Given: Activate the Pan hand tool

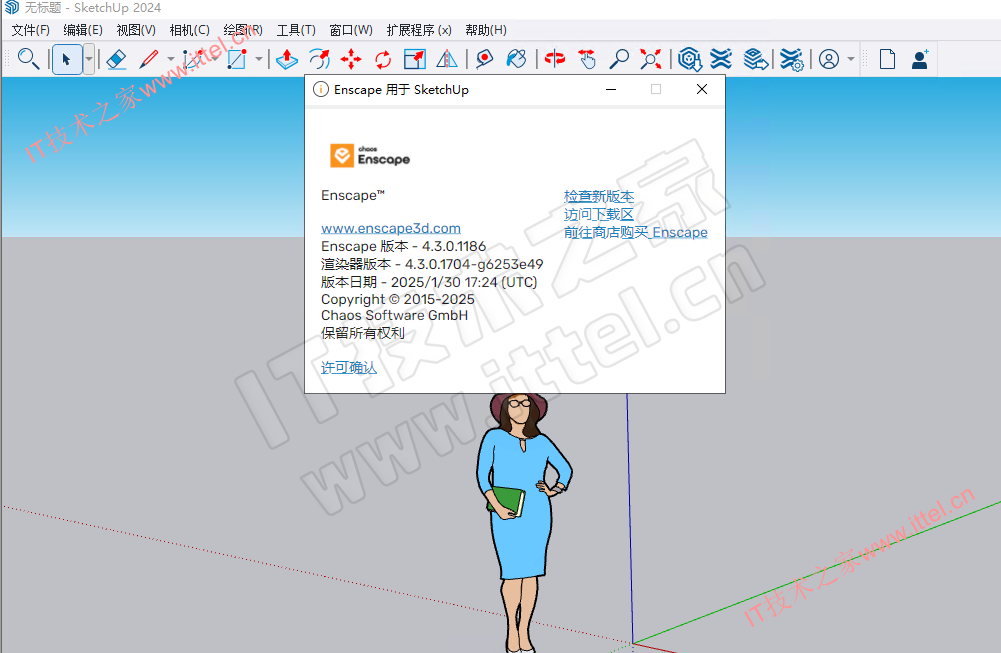Looking at the screenshot, I should pos(587,59).
